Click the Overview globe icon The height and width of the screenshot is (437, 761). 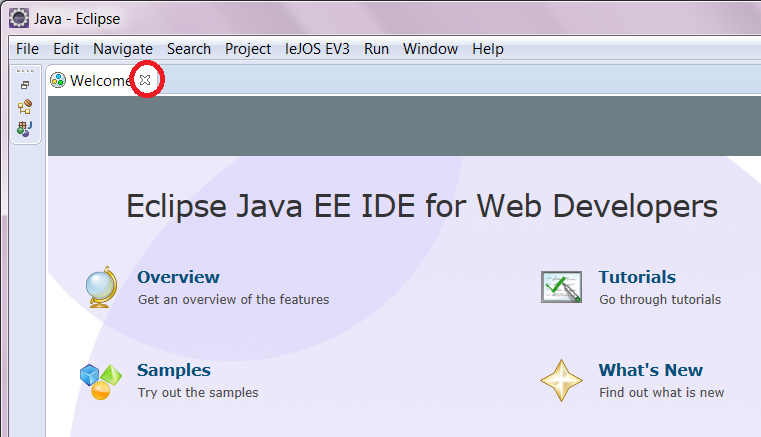click(102, 287)
